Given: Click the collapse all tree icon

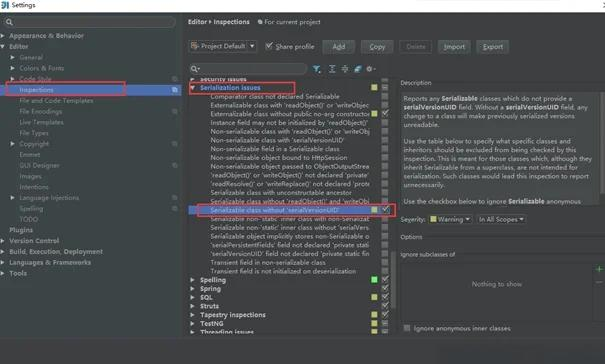Looking at the screenshot, I should (345, 69).
